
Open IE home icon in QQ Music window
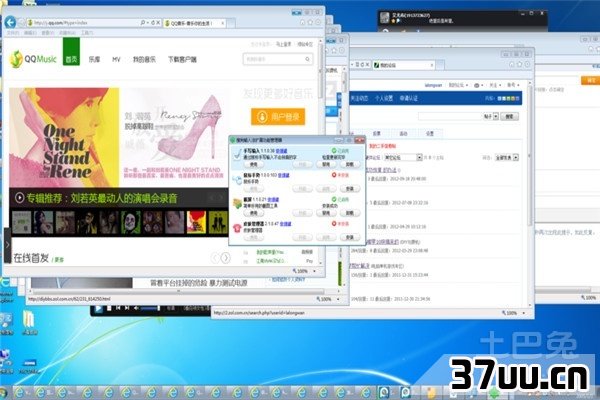[302, 23]
